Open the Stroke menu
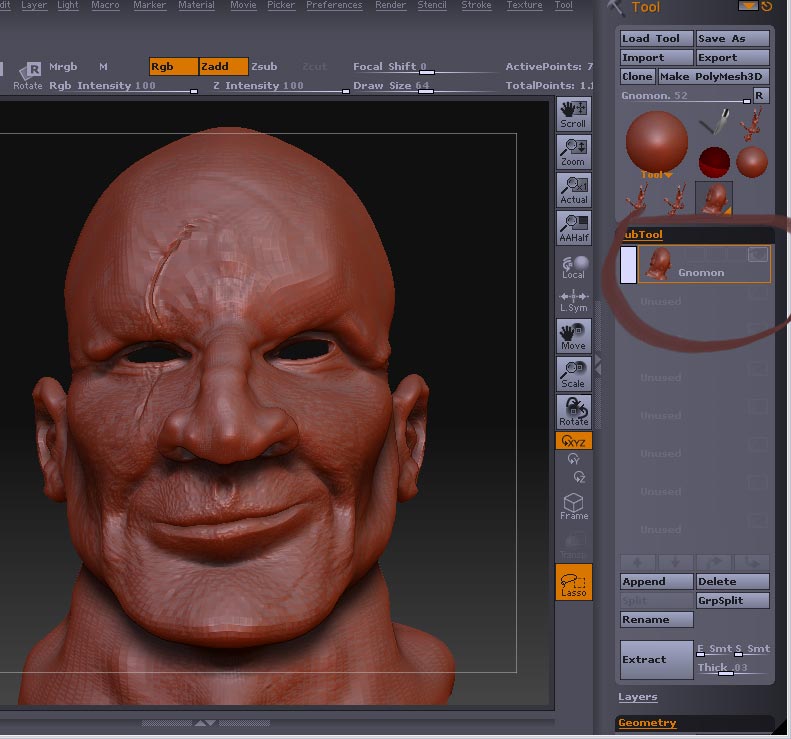 point(476,5)
